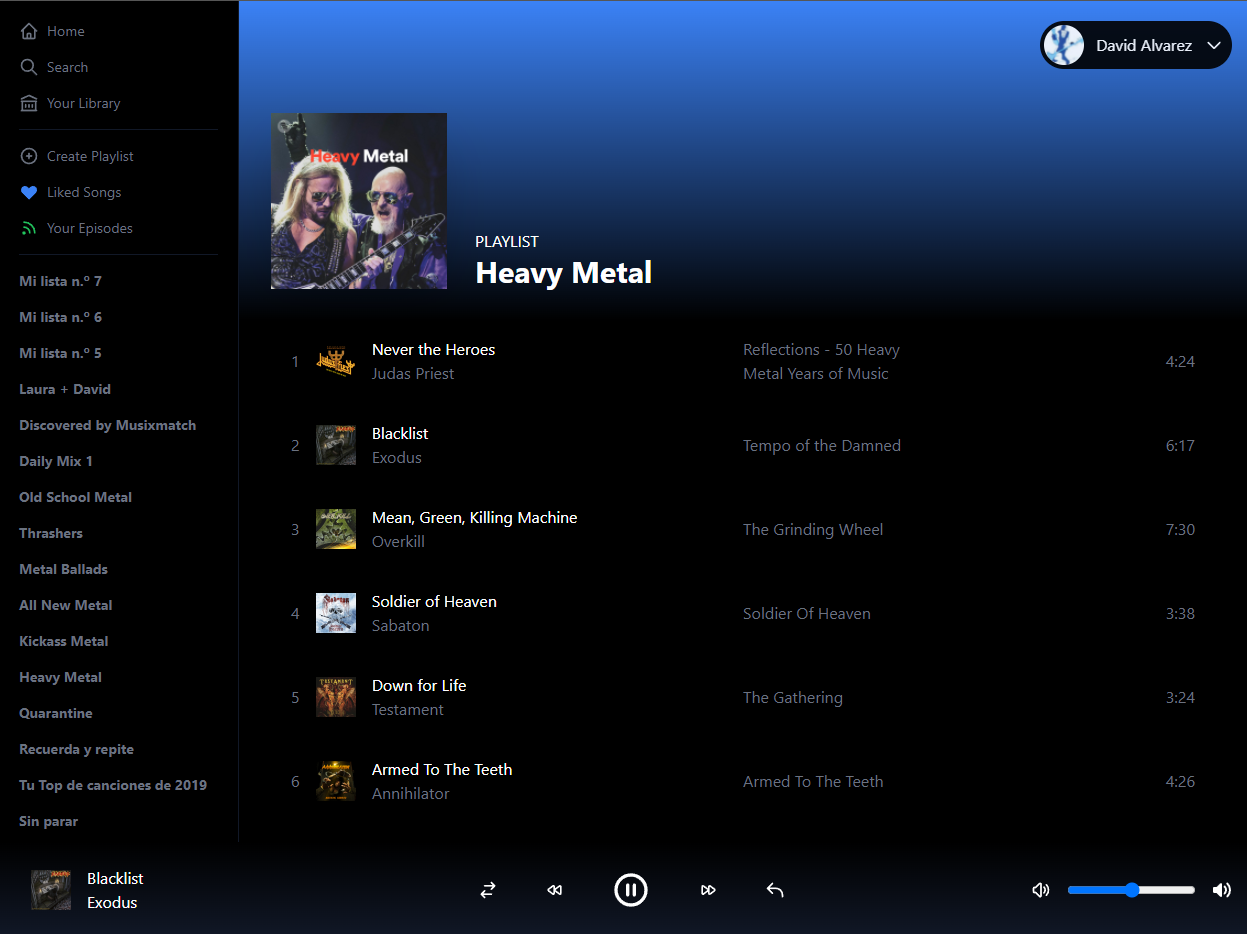Image resolution: width=1247 pixels, height=934 pixels.
Task: Click the Create Playlist plus icon
Action: pos(28,155)
